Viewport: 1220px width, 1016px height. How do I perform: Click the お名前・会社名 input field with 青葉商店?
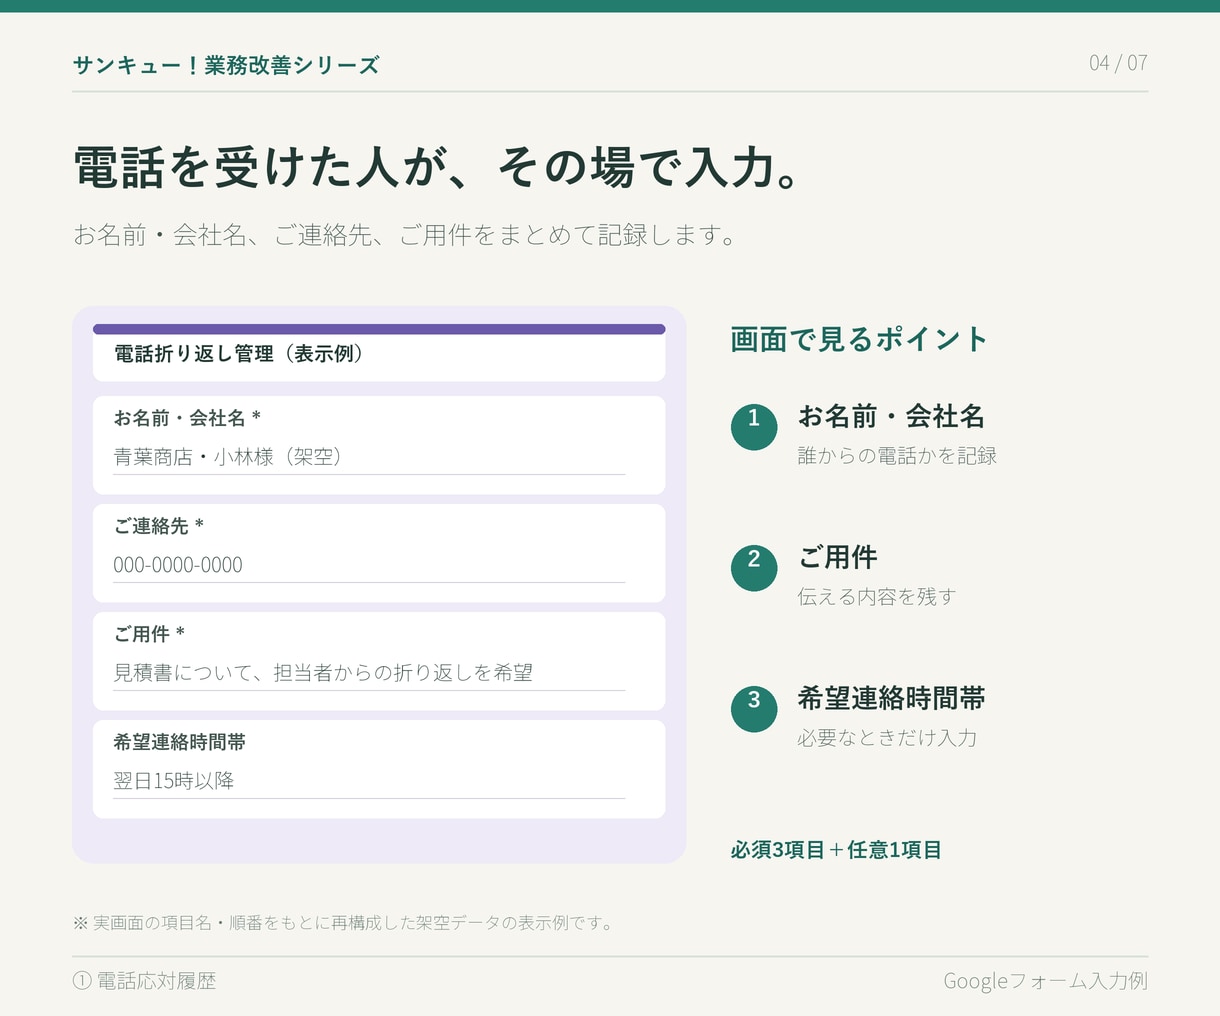tap(369, 457)
